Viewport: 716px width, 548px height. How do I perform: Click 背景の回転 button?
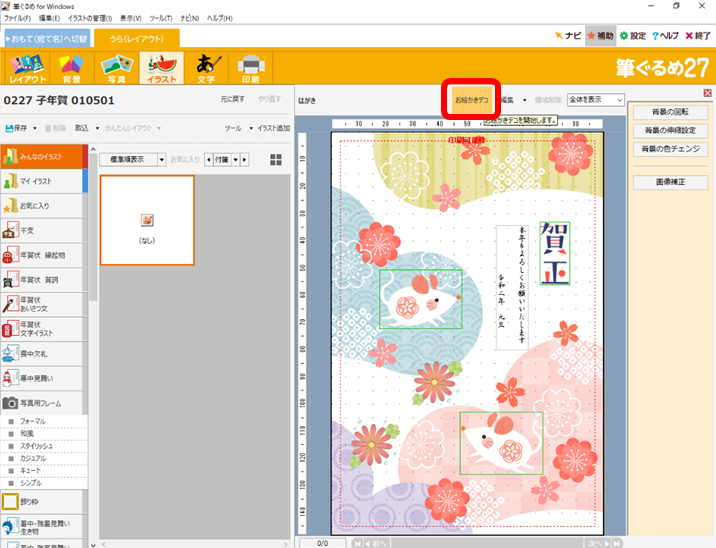(x=670, y=112)
